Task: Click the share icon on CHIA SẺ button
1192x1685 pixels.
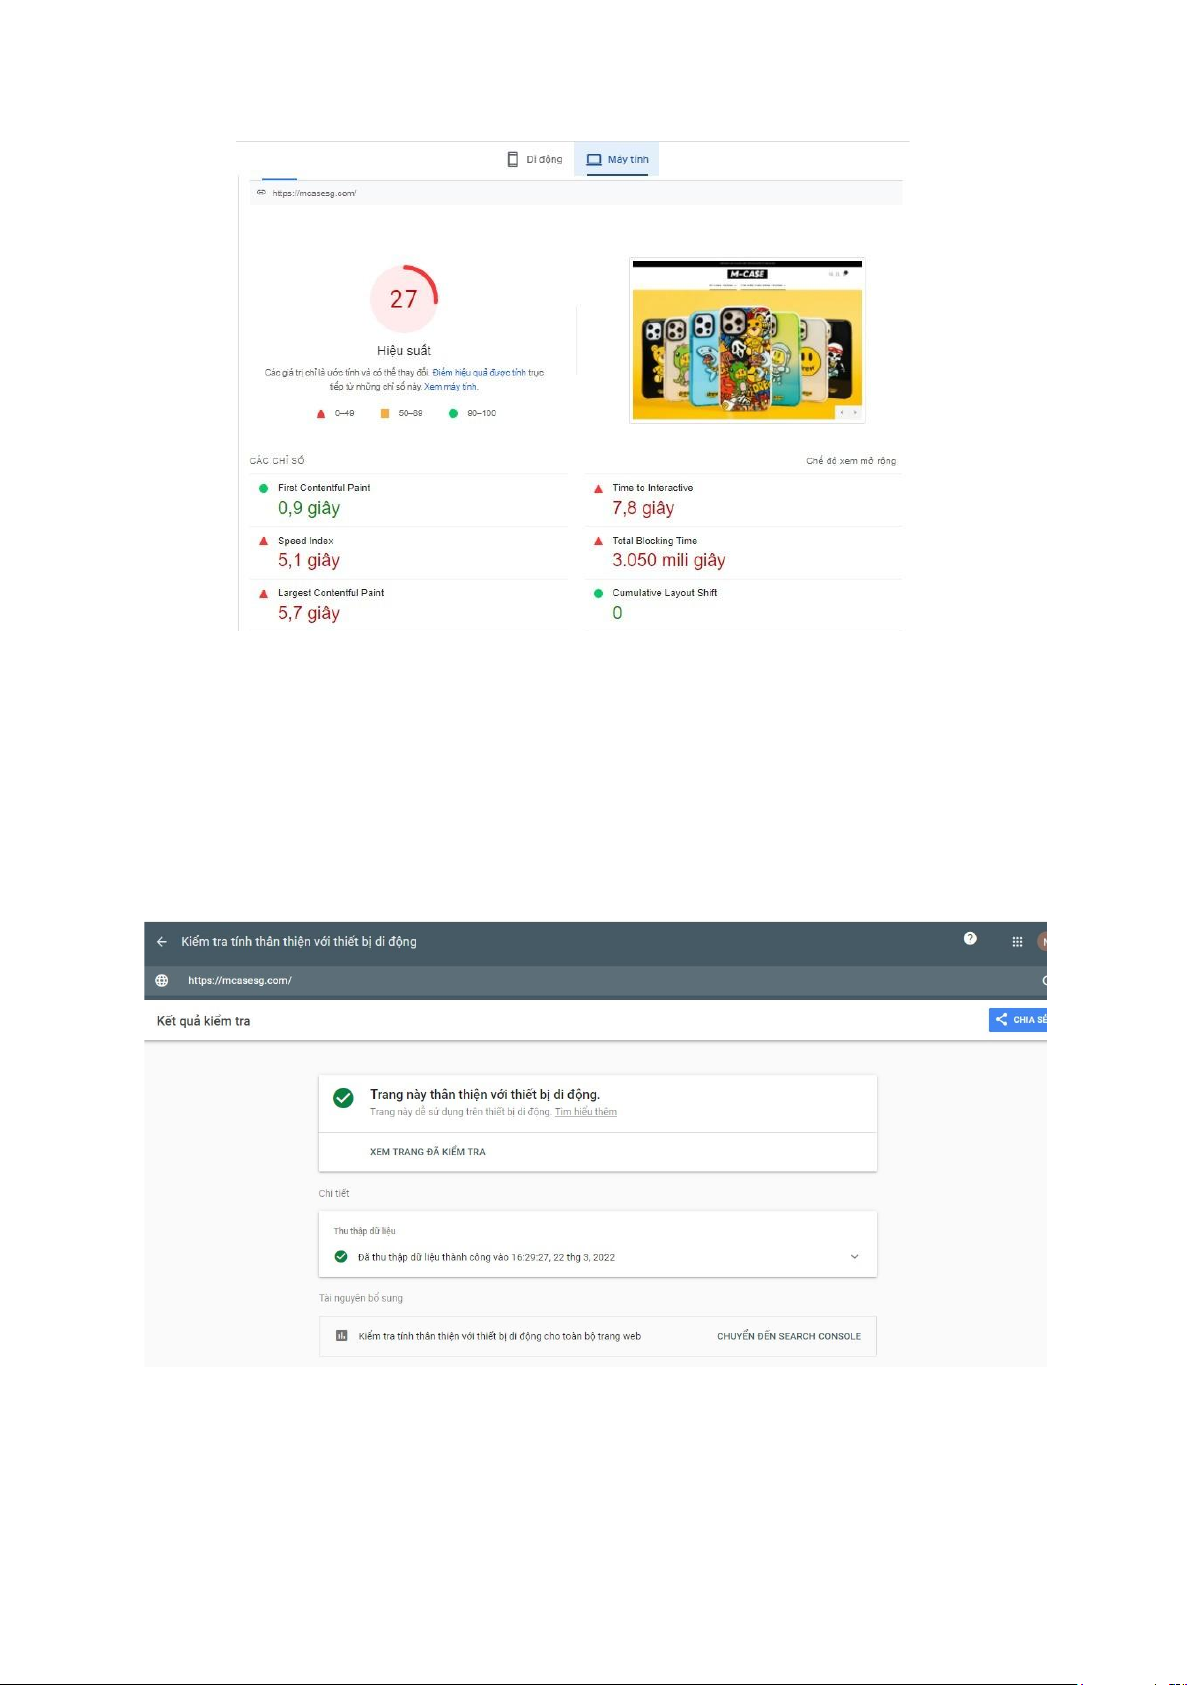Action: (1001, 1019)
